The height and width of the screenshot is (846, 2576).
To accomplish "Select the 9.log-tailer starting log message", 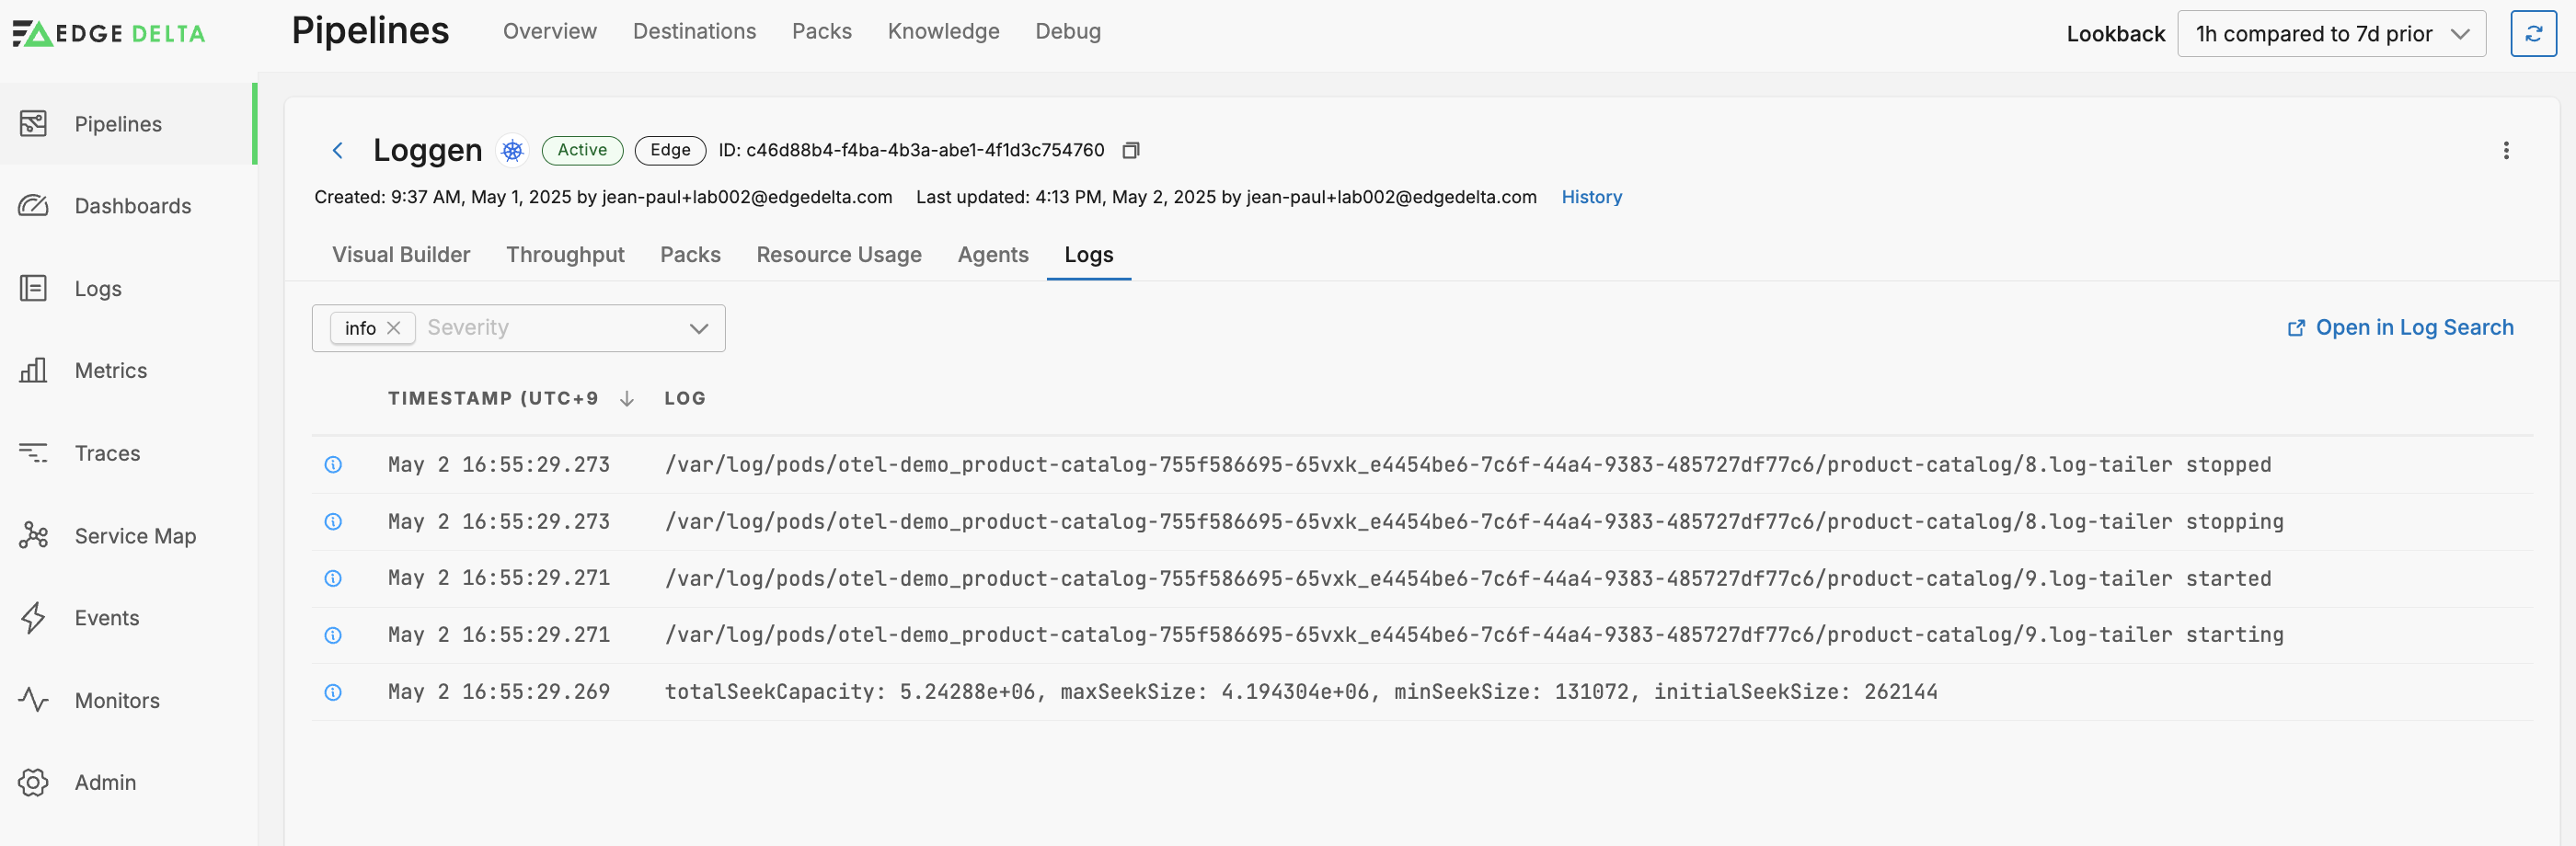I will 1474,635.
